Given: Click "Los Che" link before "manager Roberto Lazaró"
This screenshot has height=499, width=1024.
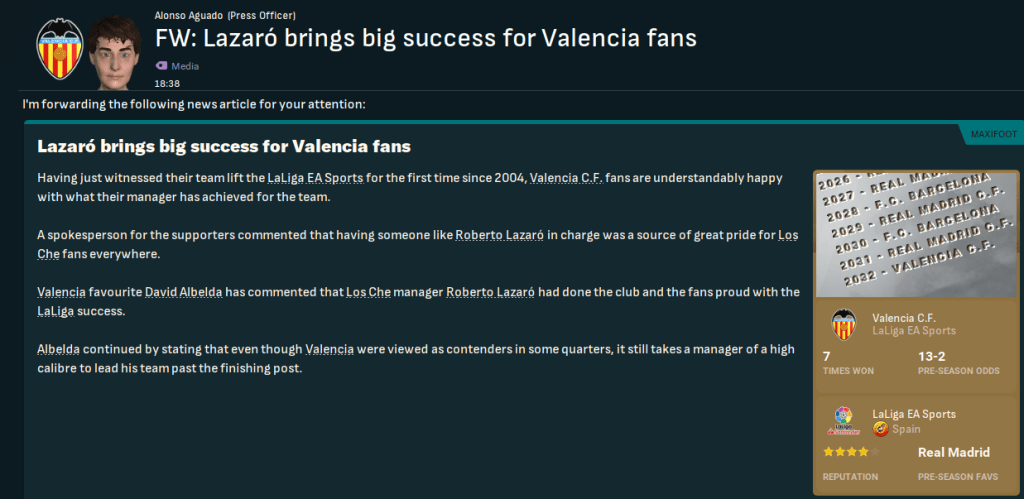Looking at the screenshot, I should [367, 292].
